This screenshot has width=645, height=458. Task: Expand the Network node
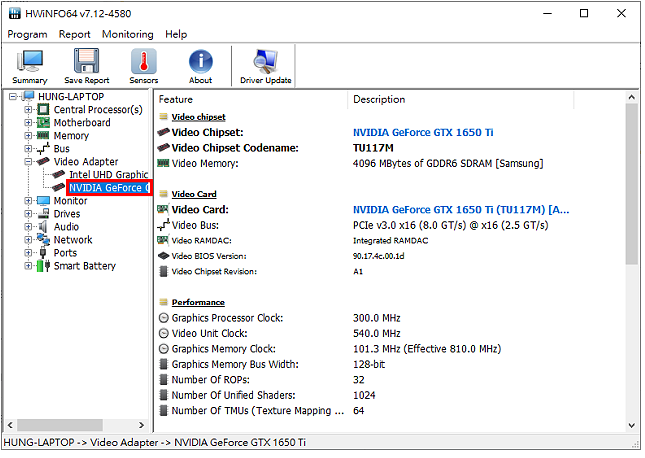pos(28,240)
